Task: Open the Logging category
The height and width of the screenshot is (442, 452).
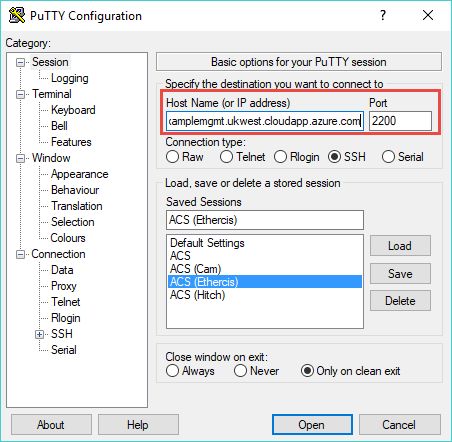Action: [70, 78]
